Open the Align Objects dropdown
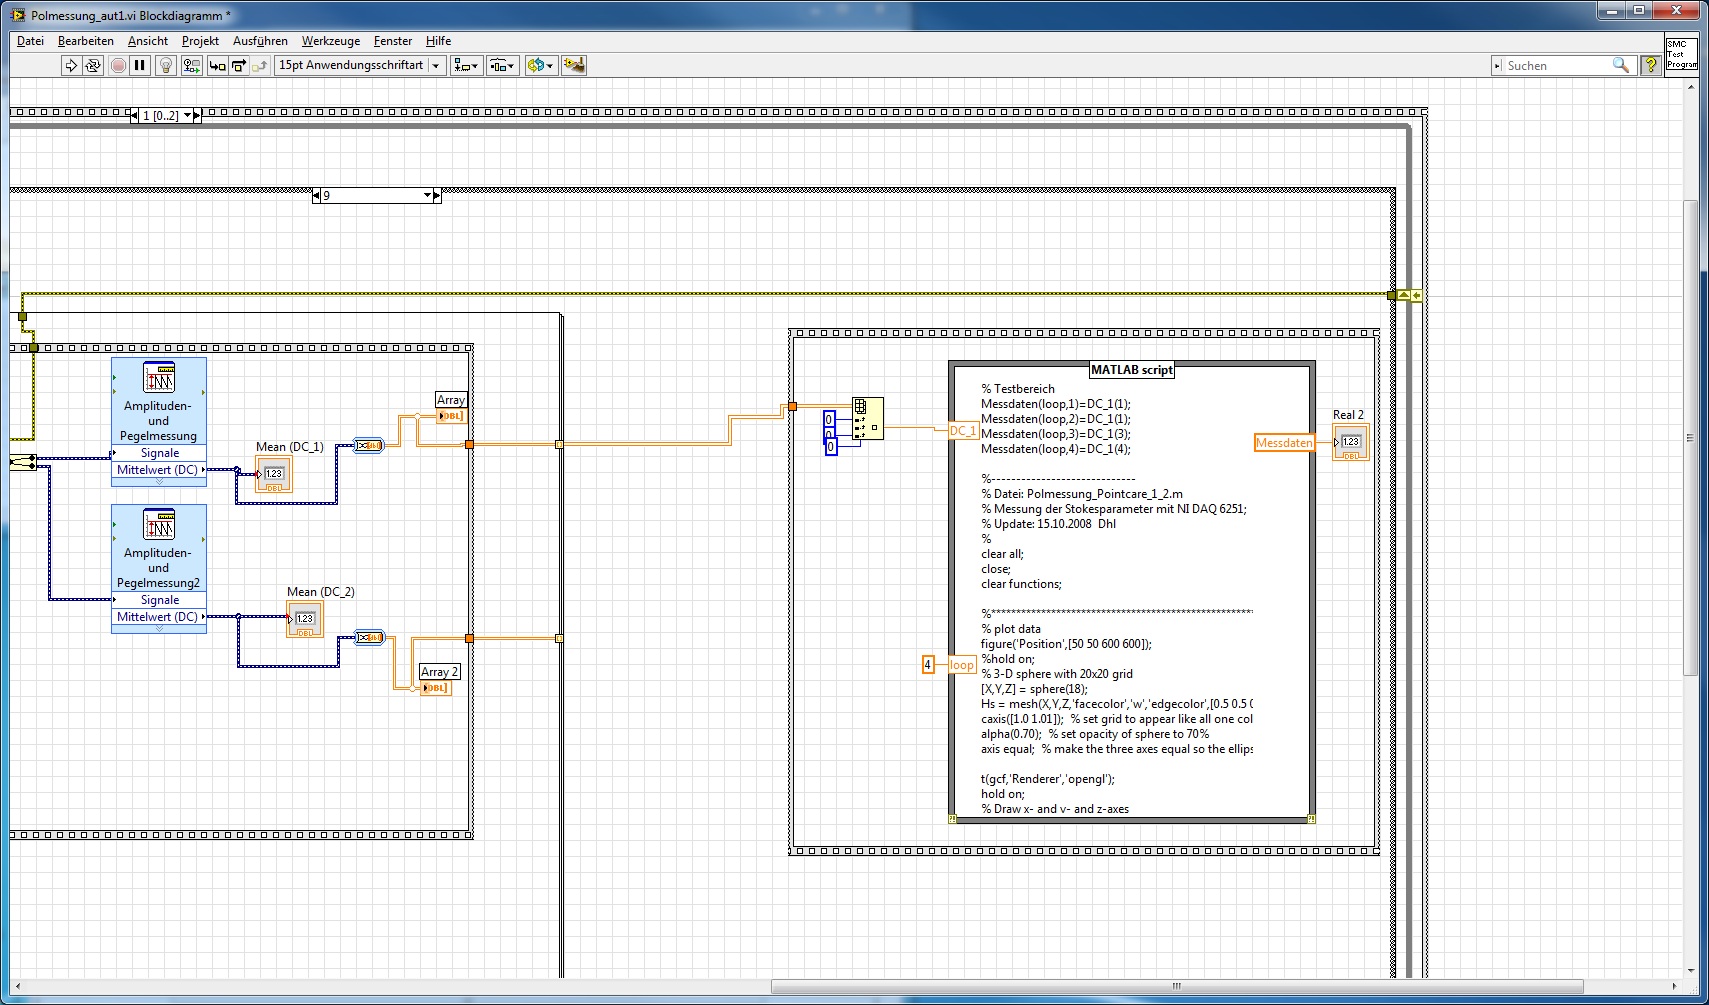This screenshot has height=1005, width=1709. [x=466, y=65]
